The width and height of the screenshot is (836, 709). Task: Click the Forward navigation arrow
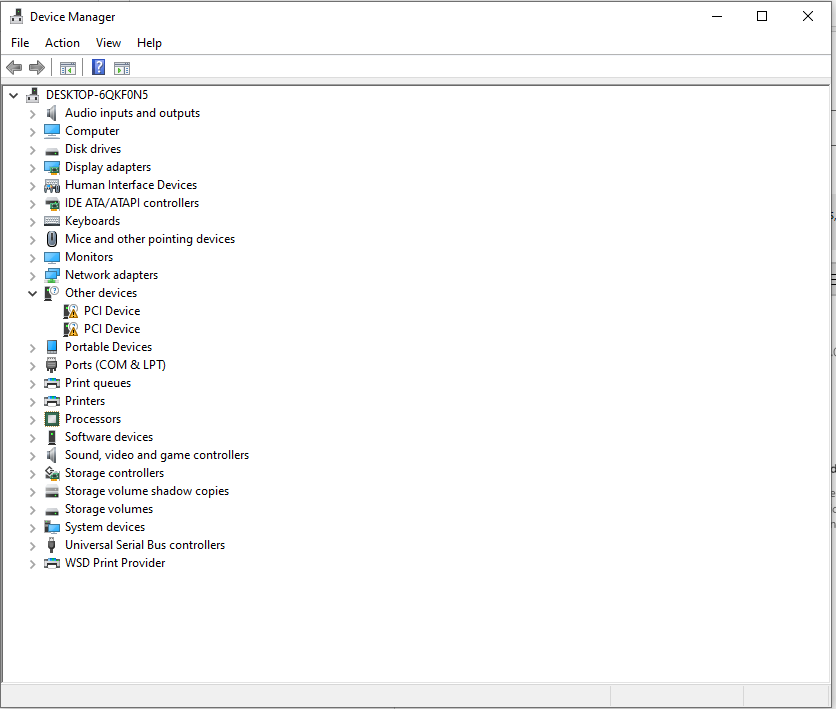tap(37, 67)
